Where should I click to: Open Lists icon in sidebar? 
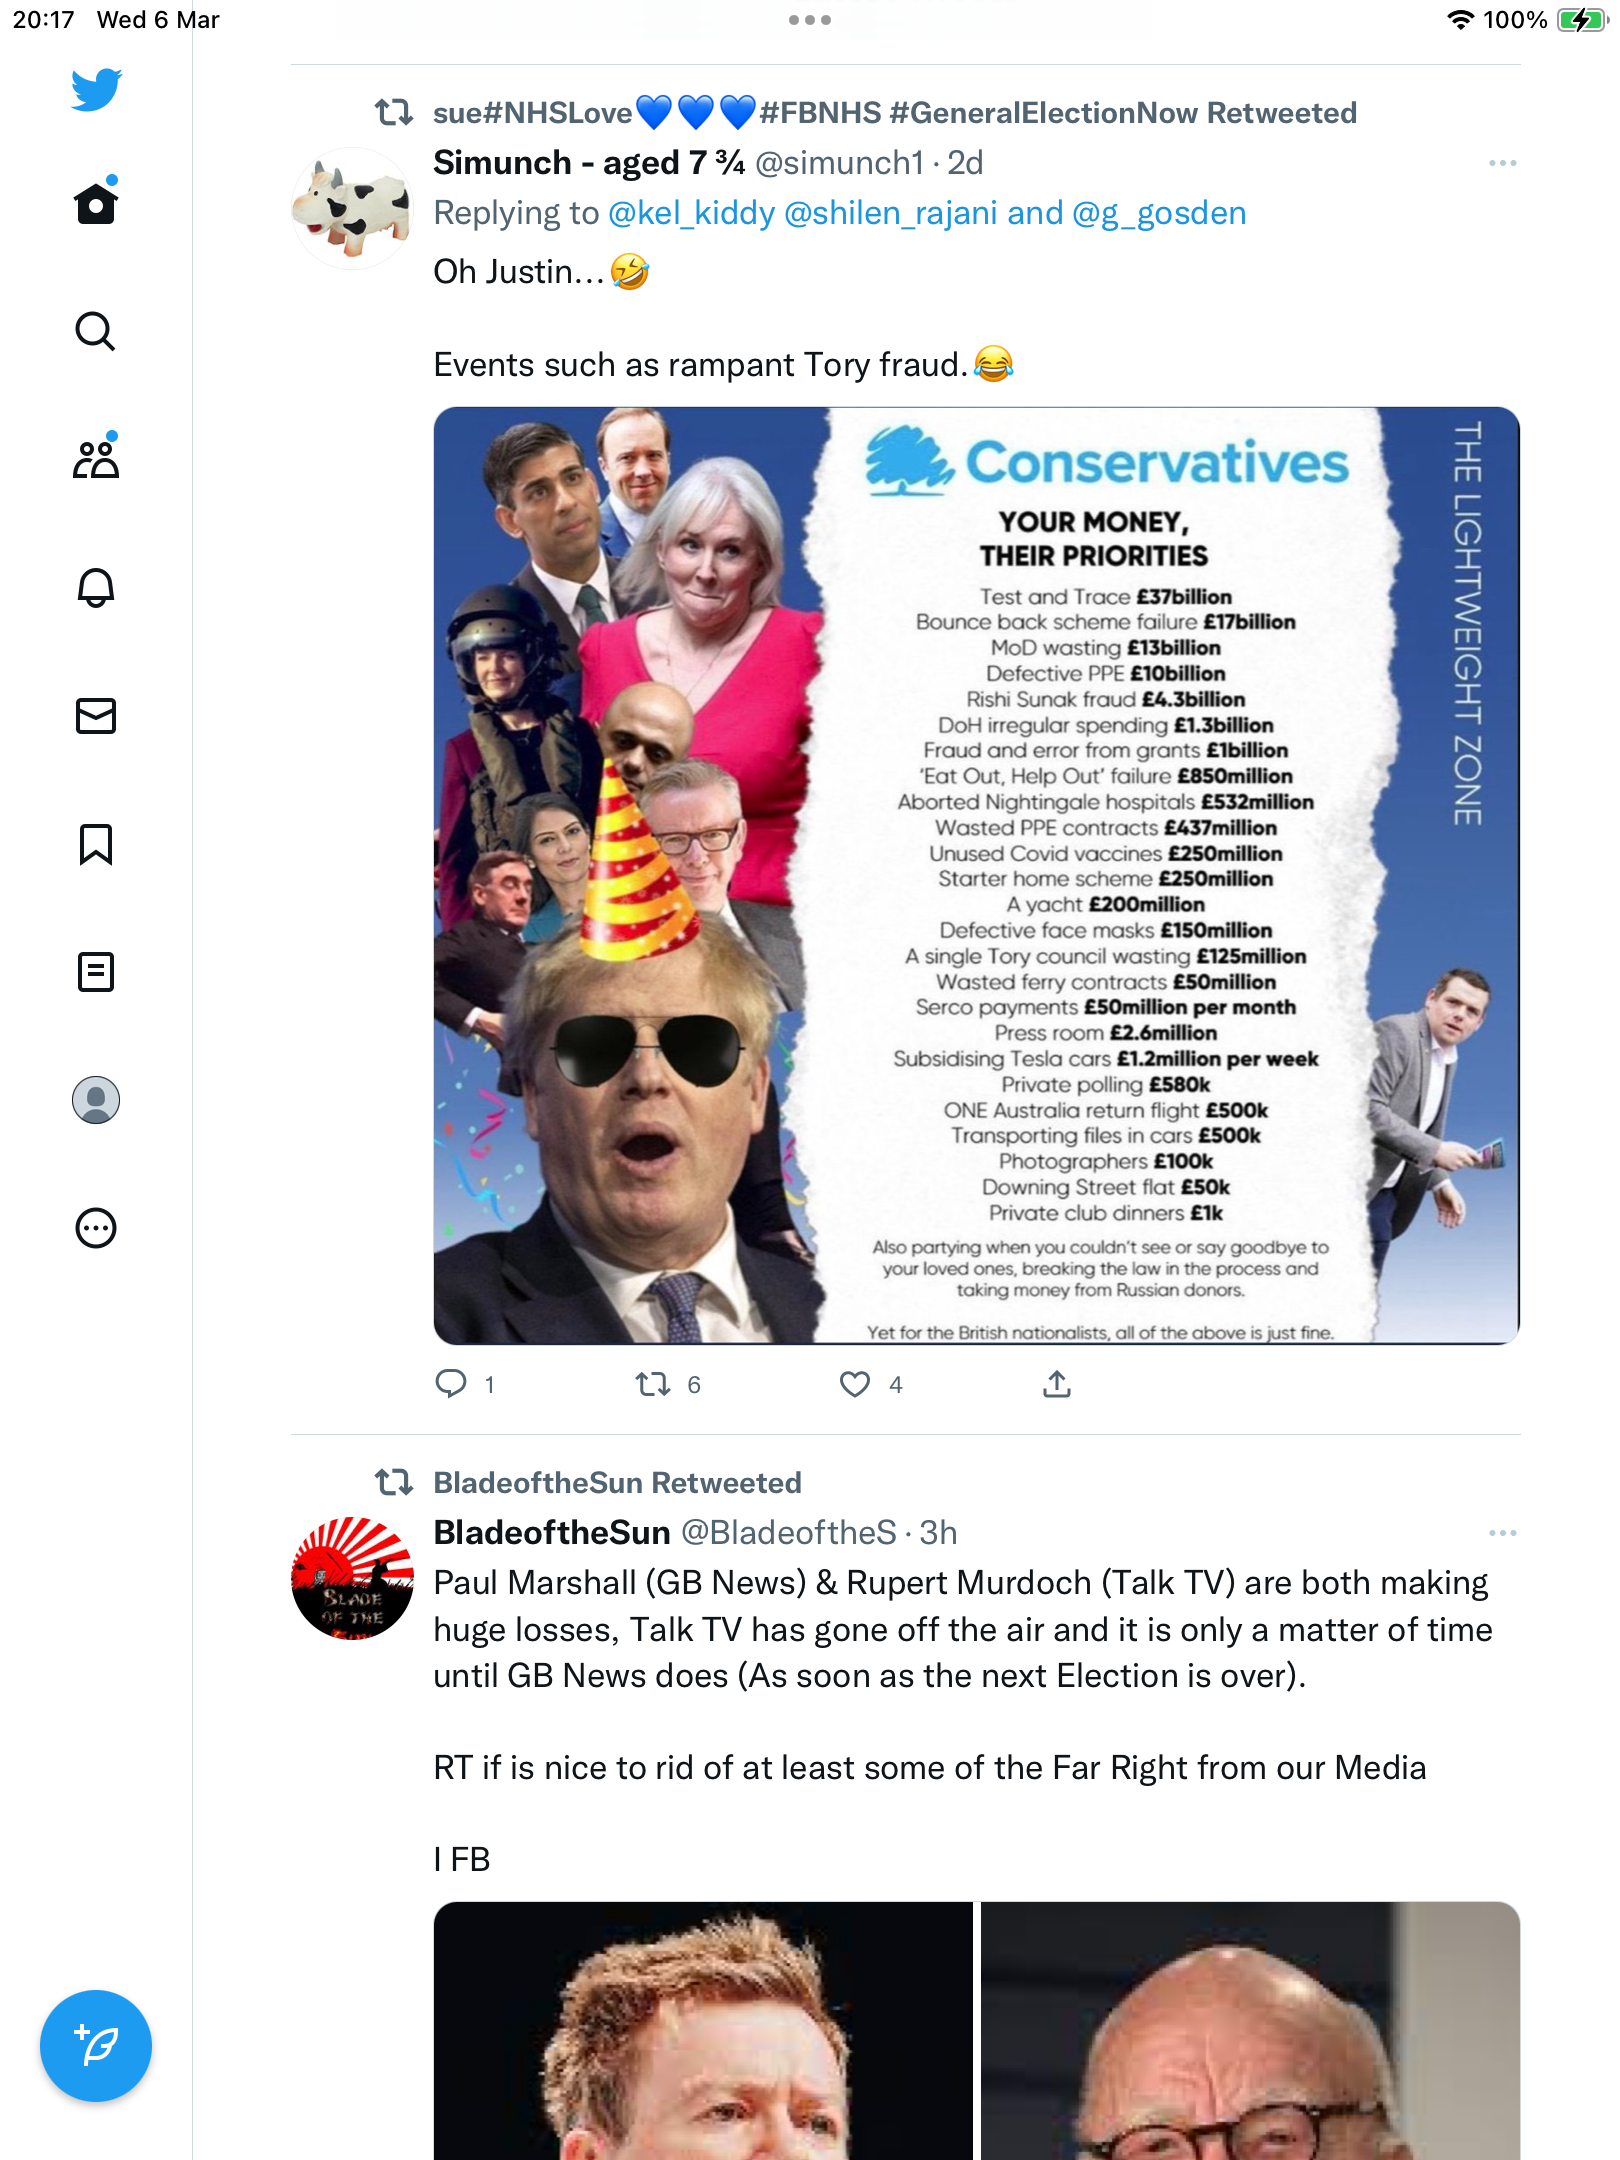96,972
